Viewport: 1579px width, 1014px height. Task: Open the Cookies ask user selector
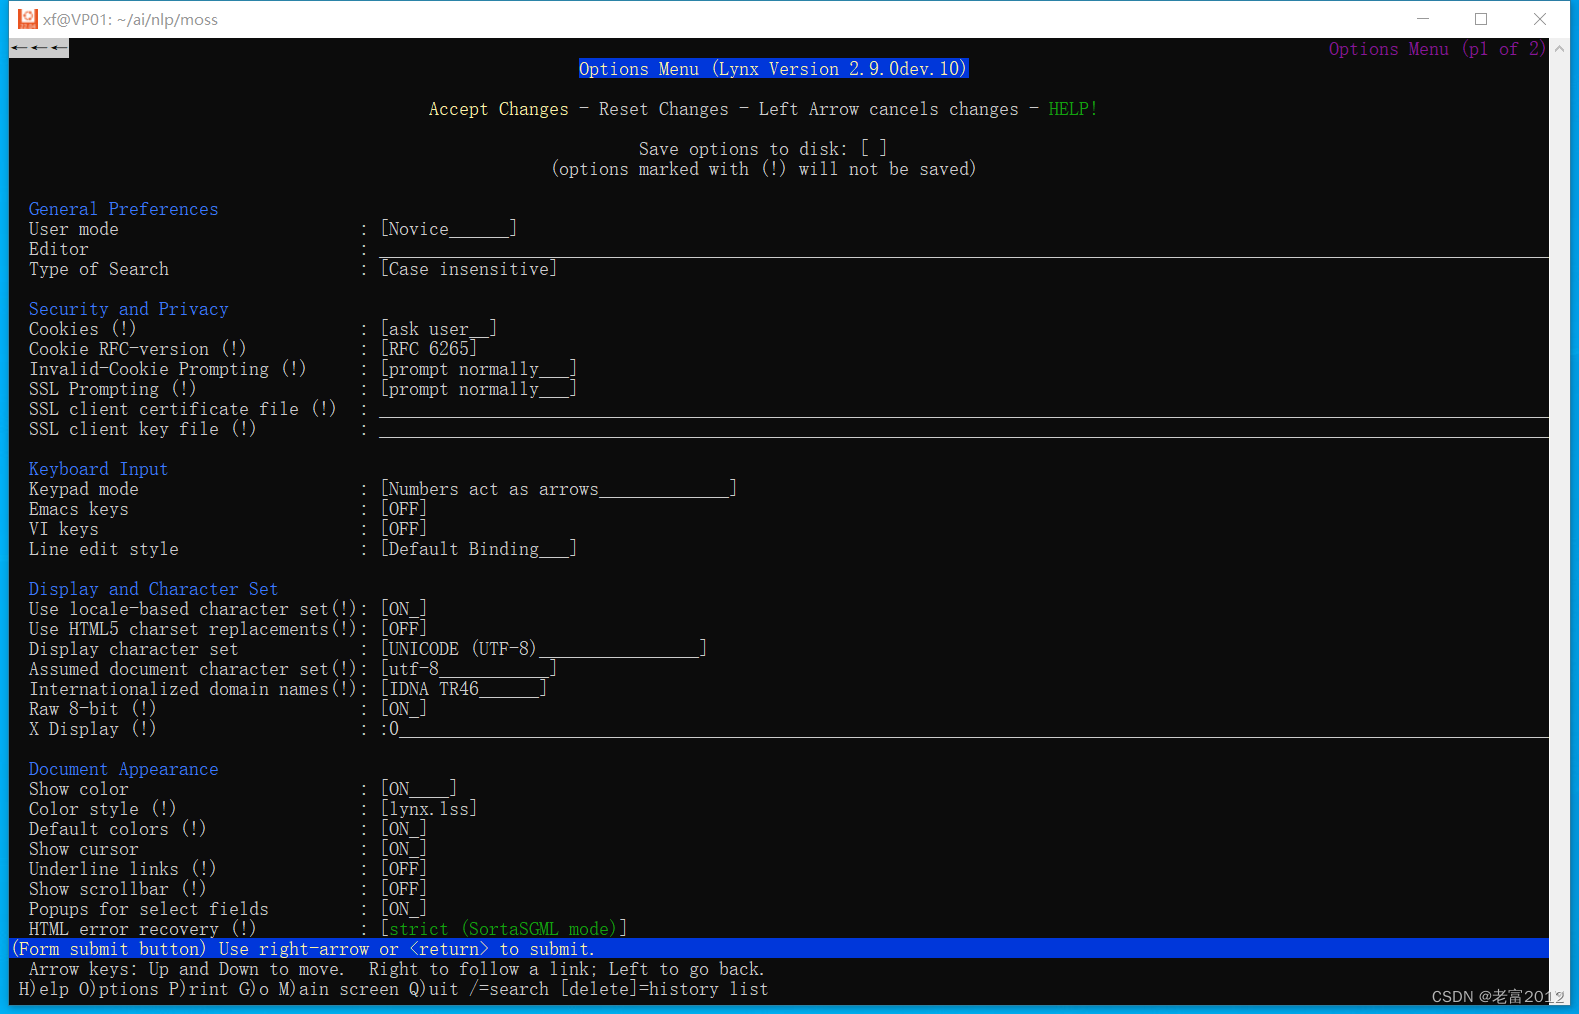438,329
